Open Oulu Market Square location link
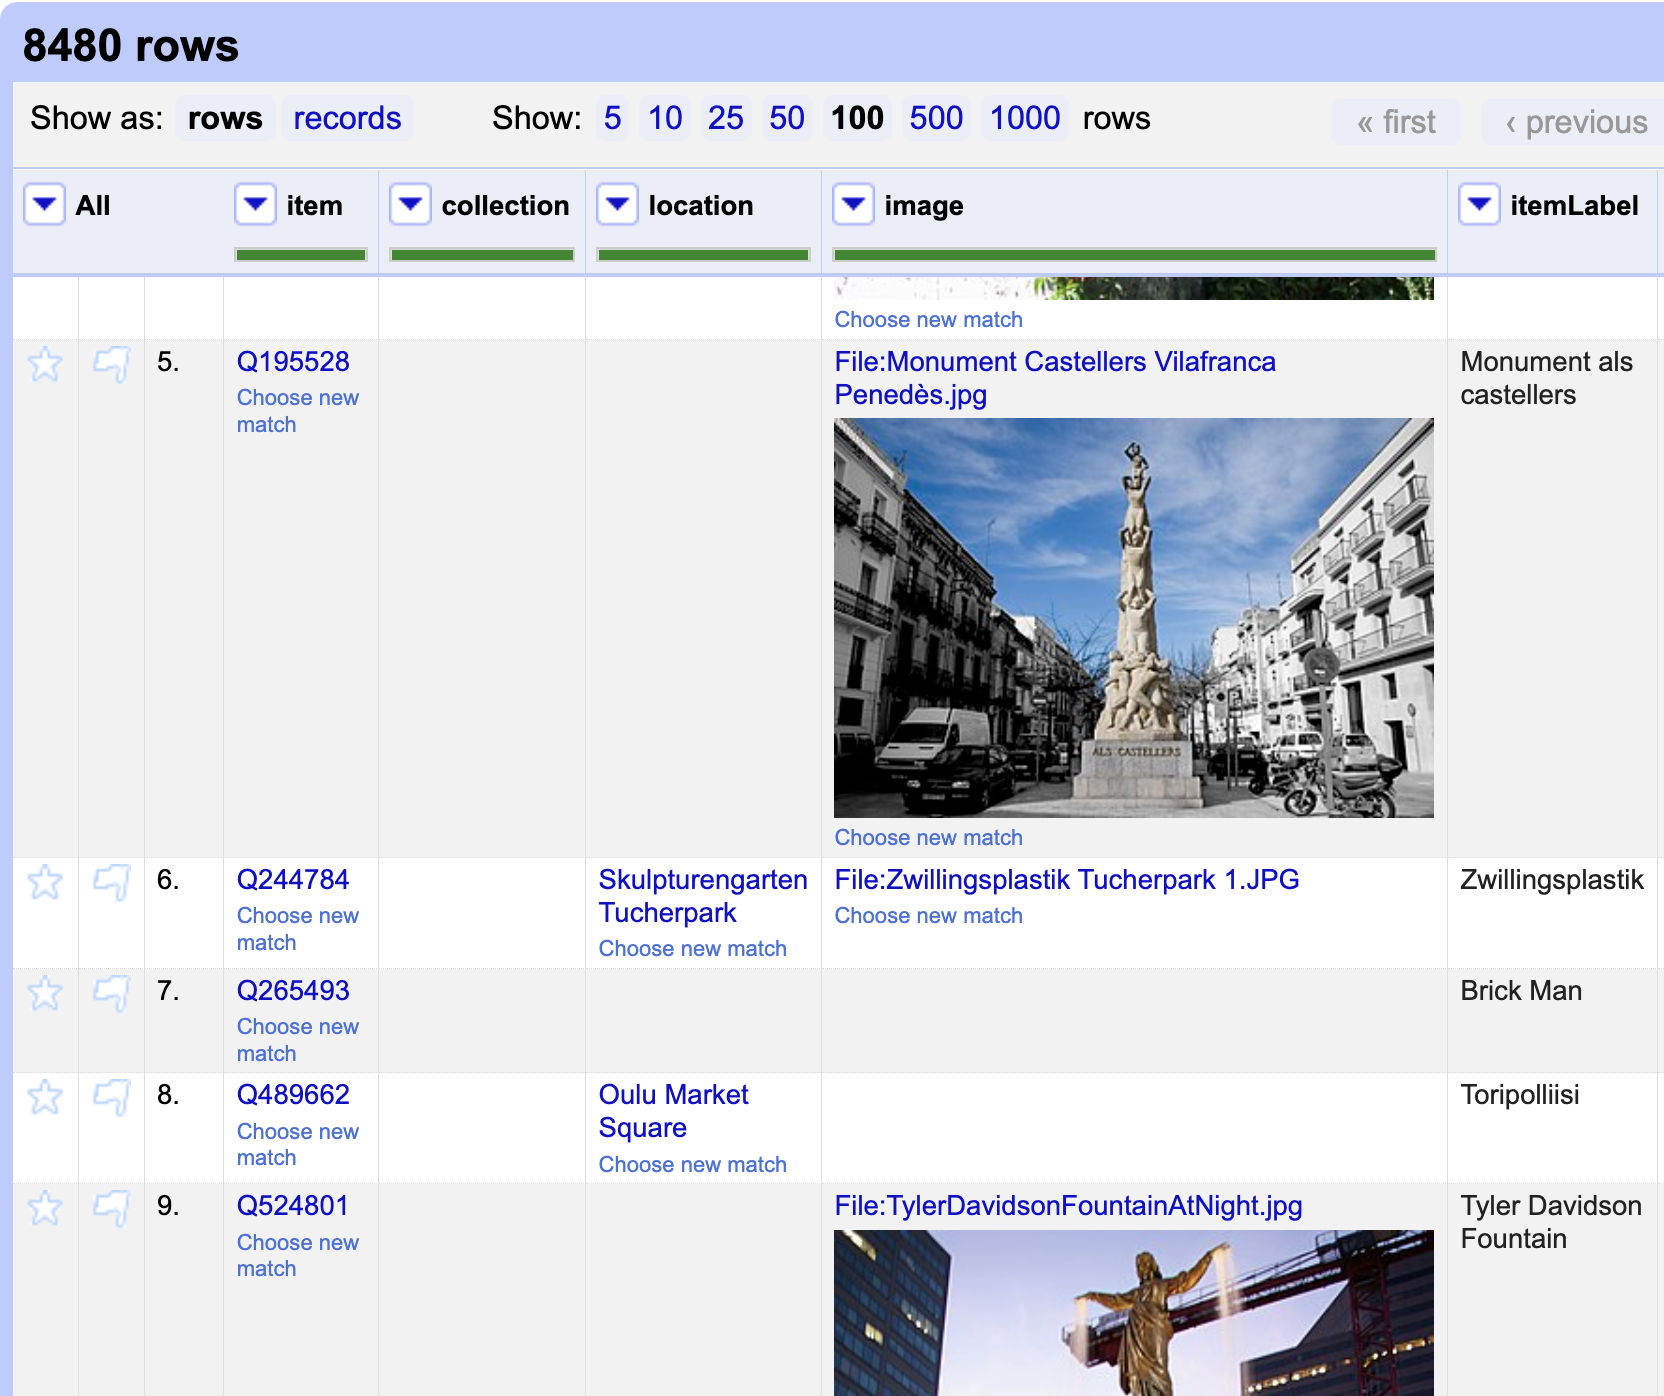 673,1111
